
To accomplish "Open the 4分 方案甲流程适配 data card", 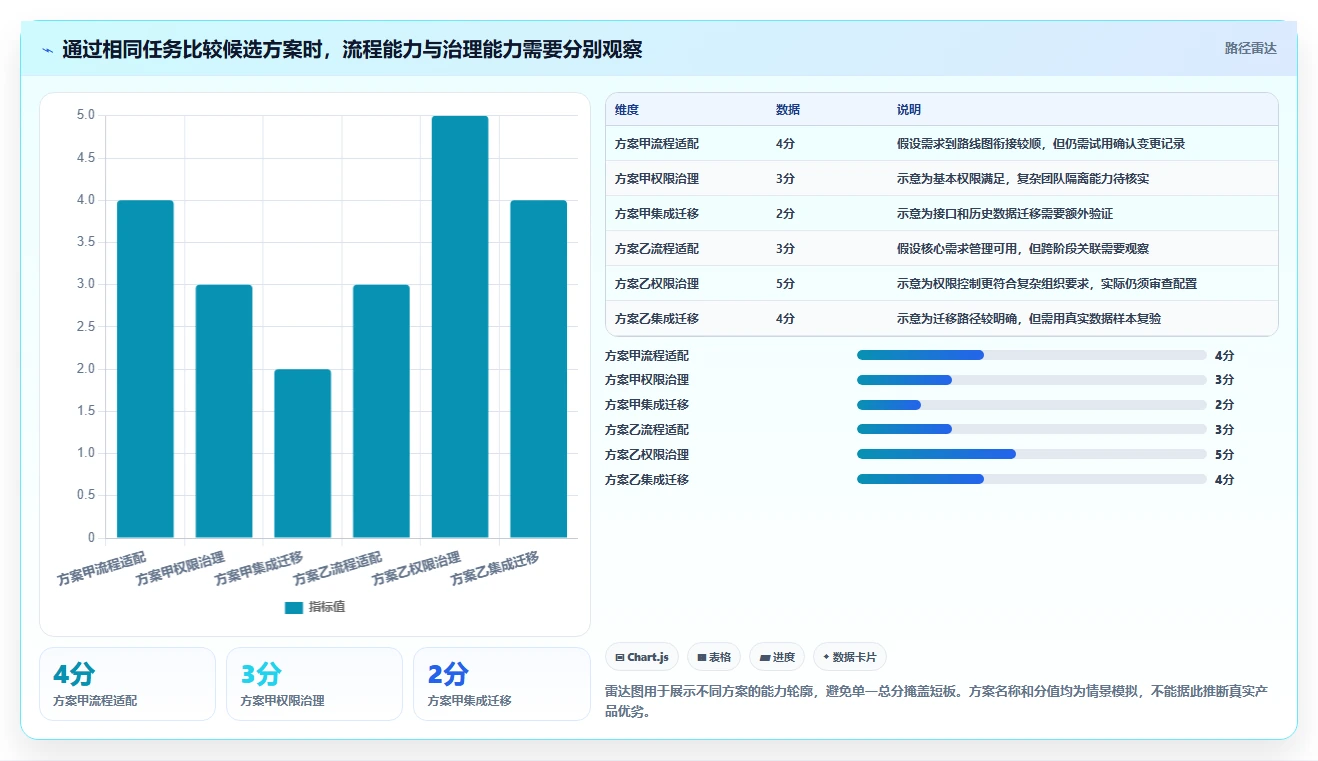I will [x=127, y=684].
